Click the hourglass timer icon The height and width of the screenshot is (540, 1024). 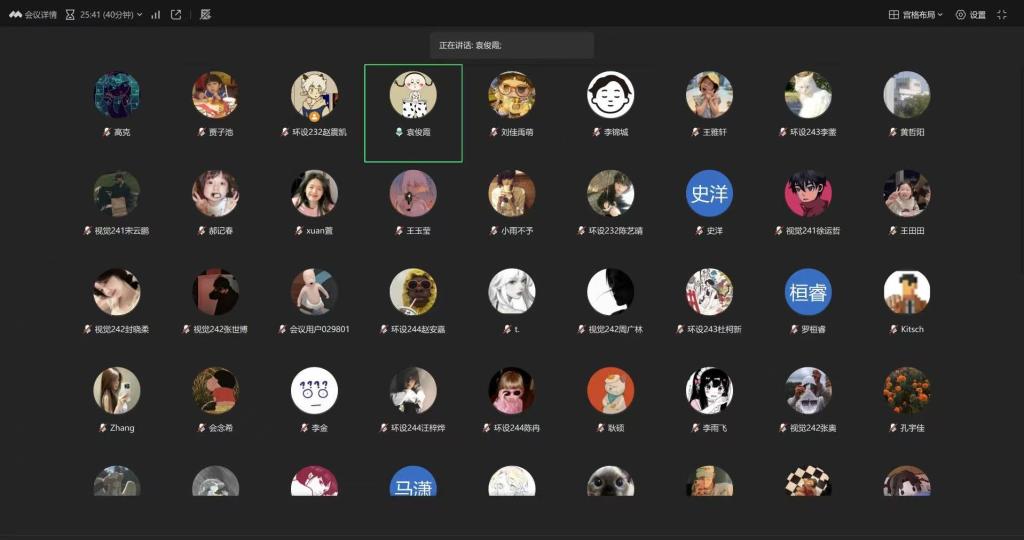[x=71, y=15]
